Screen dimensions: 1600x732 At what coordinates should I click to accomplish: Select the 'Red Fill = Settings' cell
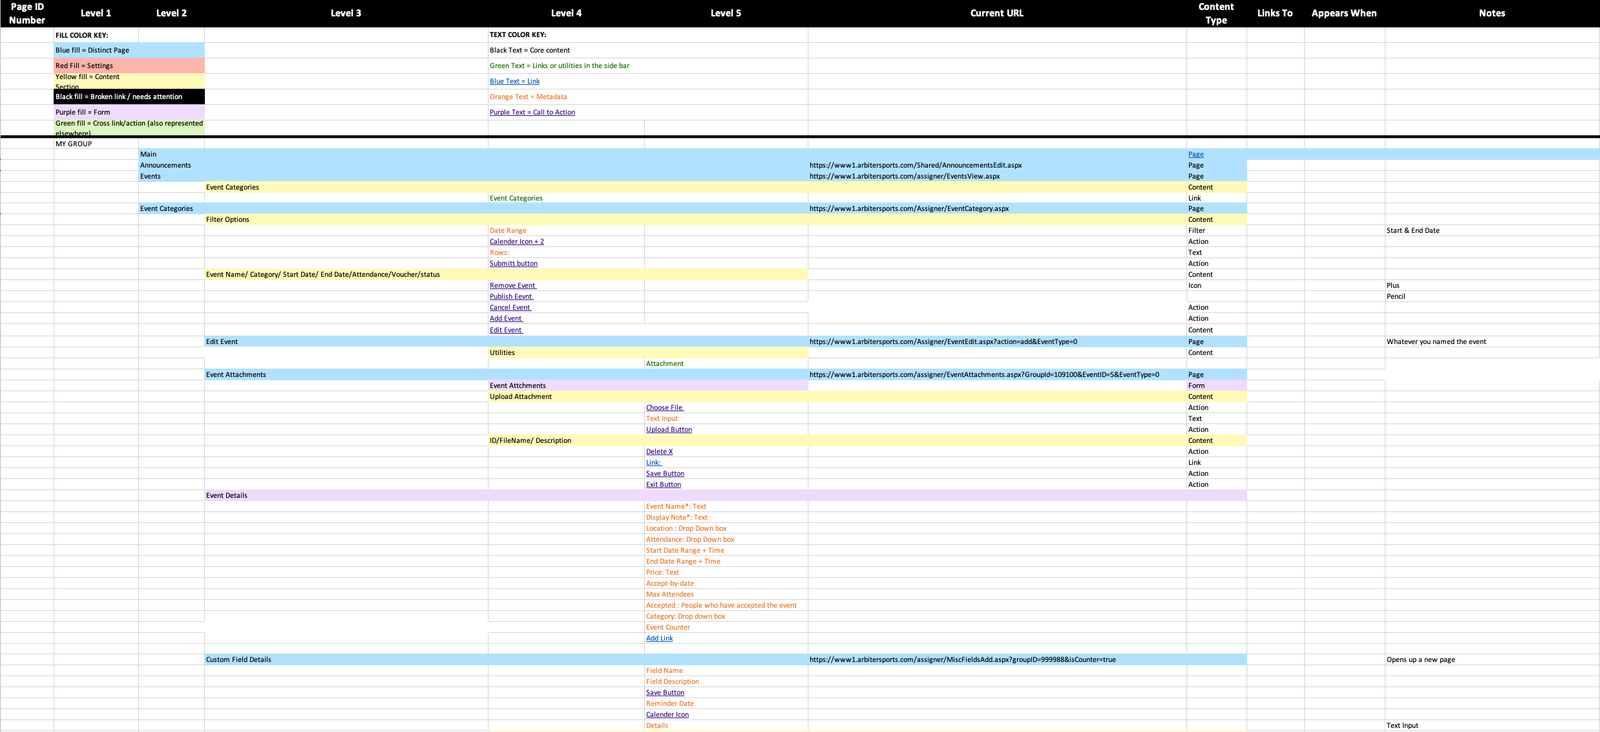point(129,66)
